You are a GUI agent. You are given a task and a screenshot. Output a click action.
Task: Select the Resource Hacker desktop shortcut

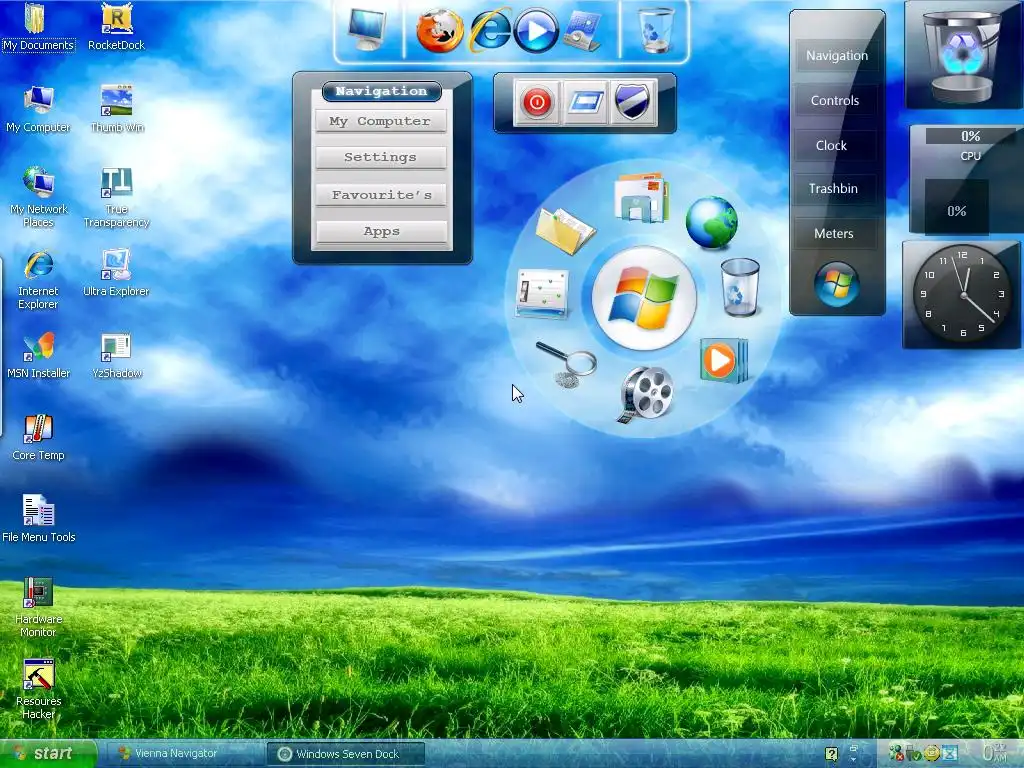[38, 689]
